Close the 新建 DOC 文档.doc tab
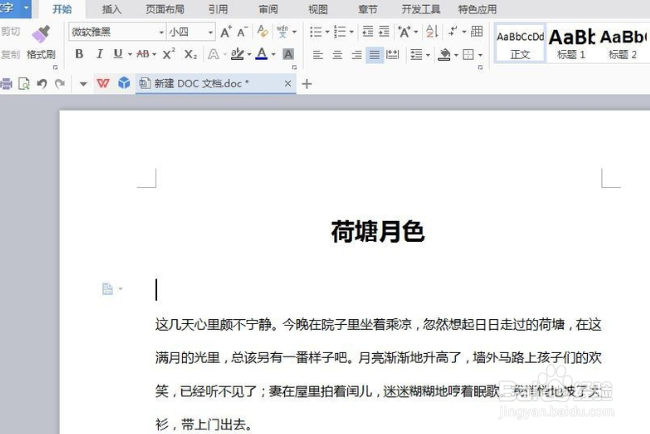The height and width of the screenshot is (434, 650). (288, 84)
